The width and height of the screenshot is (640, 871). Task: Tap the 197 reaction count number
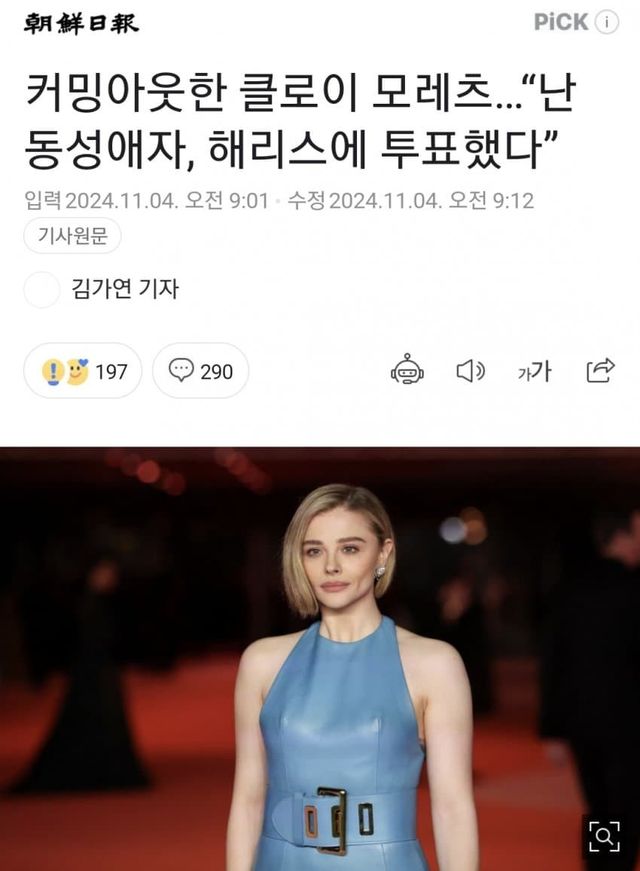111,372
